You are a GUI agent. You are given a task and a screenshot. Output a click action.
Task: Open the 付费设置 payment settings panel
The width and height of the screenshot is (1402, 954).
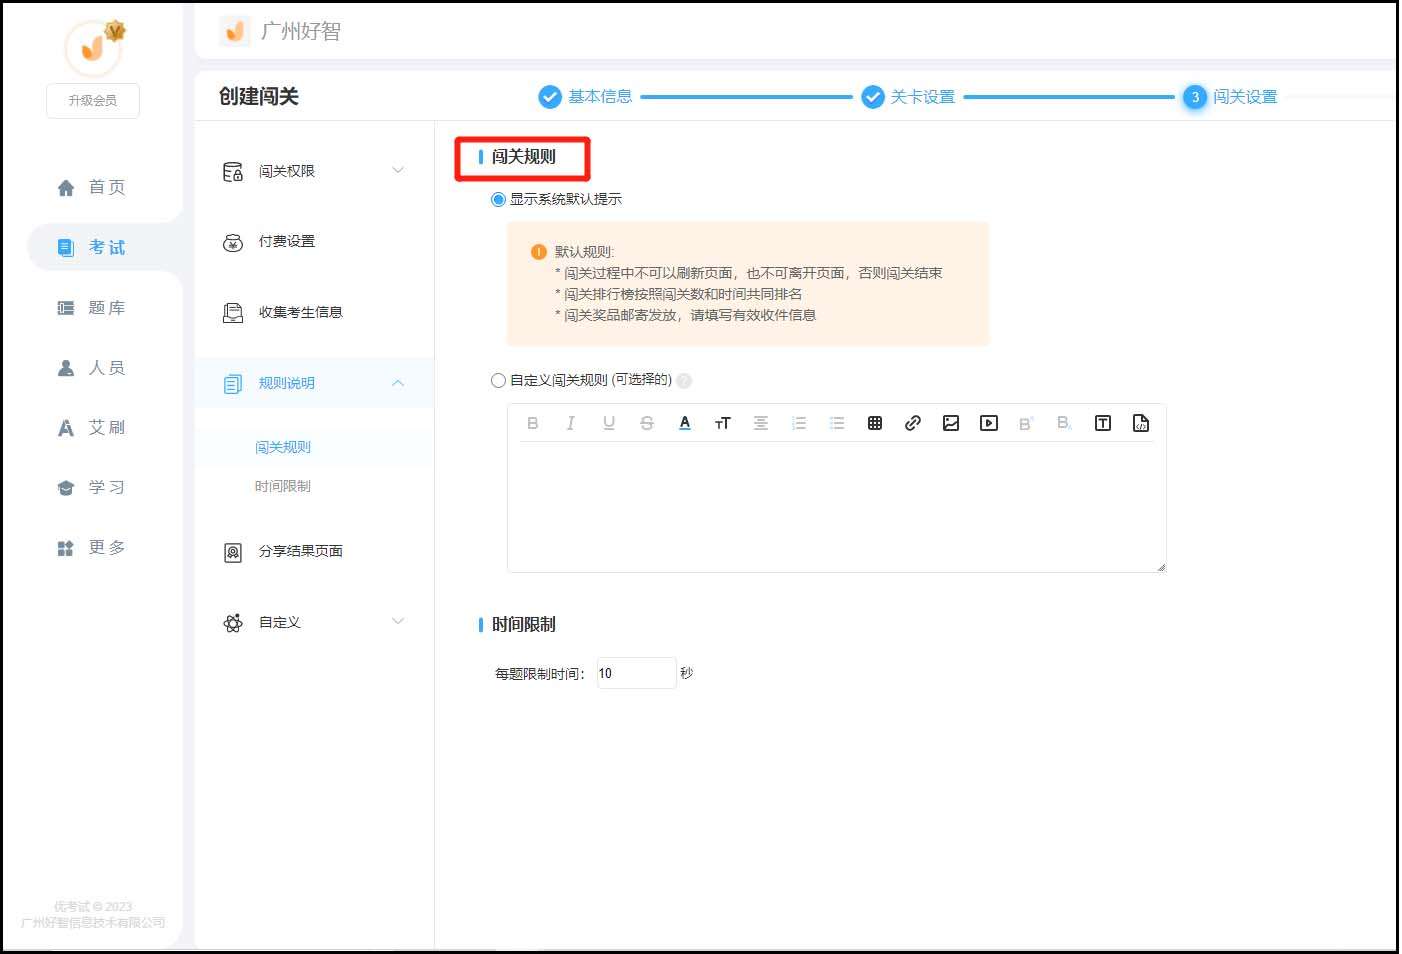(288, 241)
